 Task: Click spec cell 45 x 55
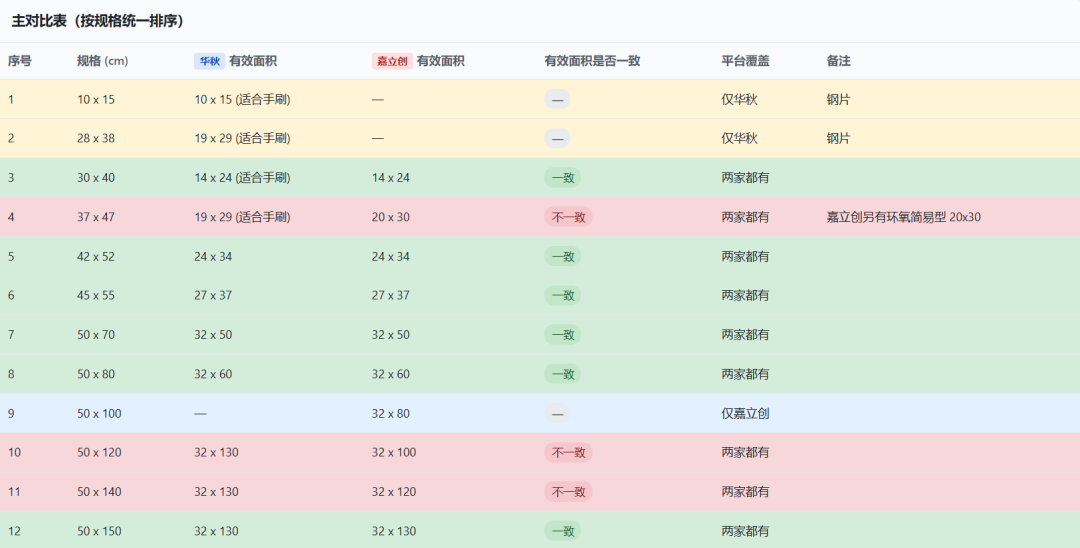[x=96, y=295]
